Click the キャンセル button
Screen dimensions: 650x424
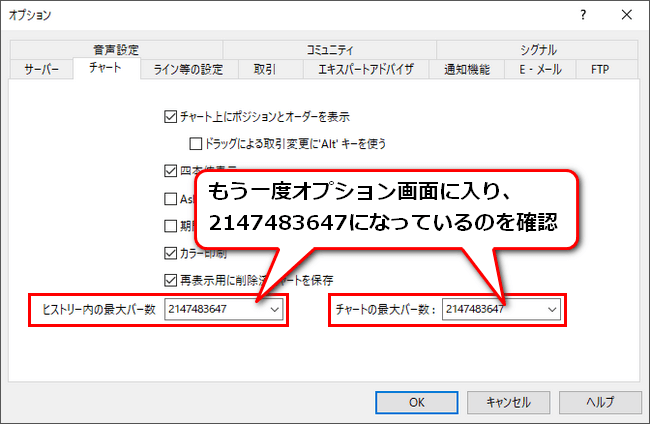coord(509,402)
